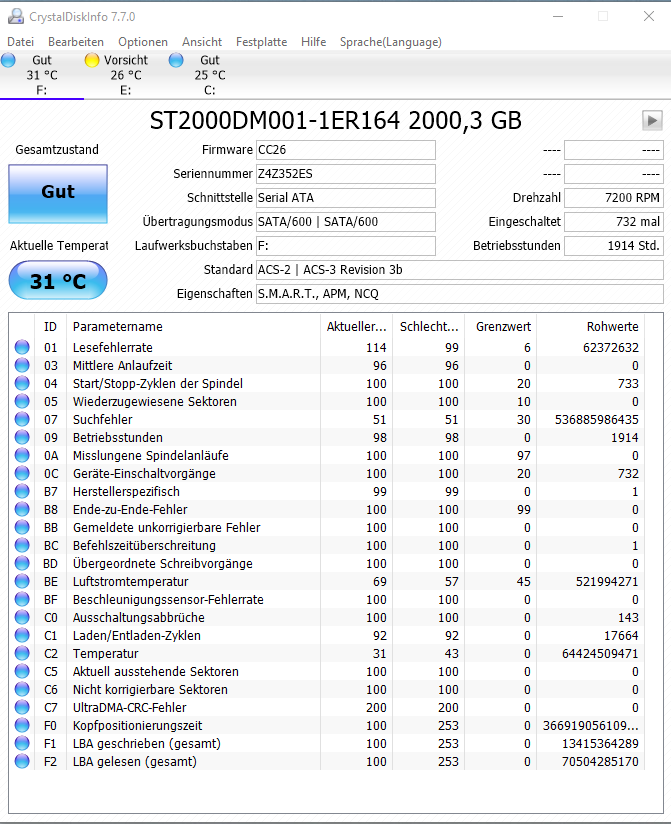This screenshot has height=824, width=671.
Task: Click status orb of Befehlszeitüberschreitung row
Action: tap(22, 545)
